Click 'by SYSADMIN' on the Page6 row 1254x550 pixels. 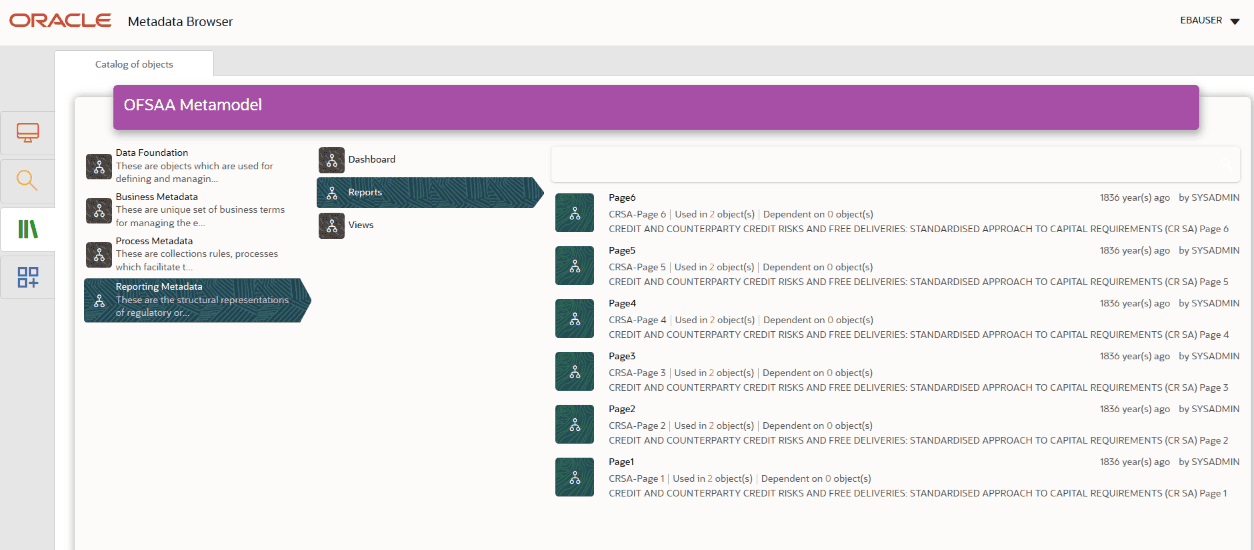click(1209, 198)
